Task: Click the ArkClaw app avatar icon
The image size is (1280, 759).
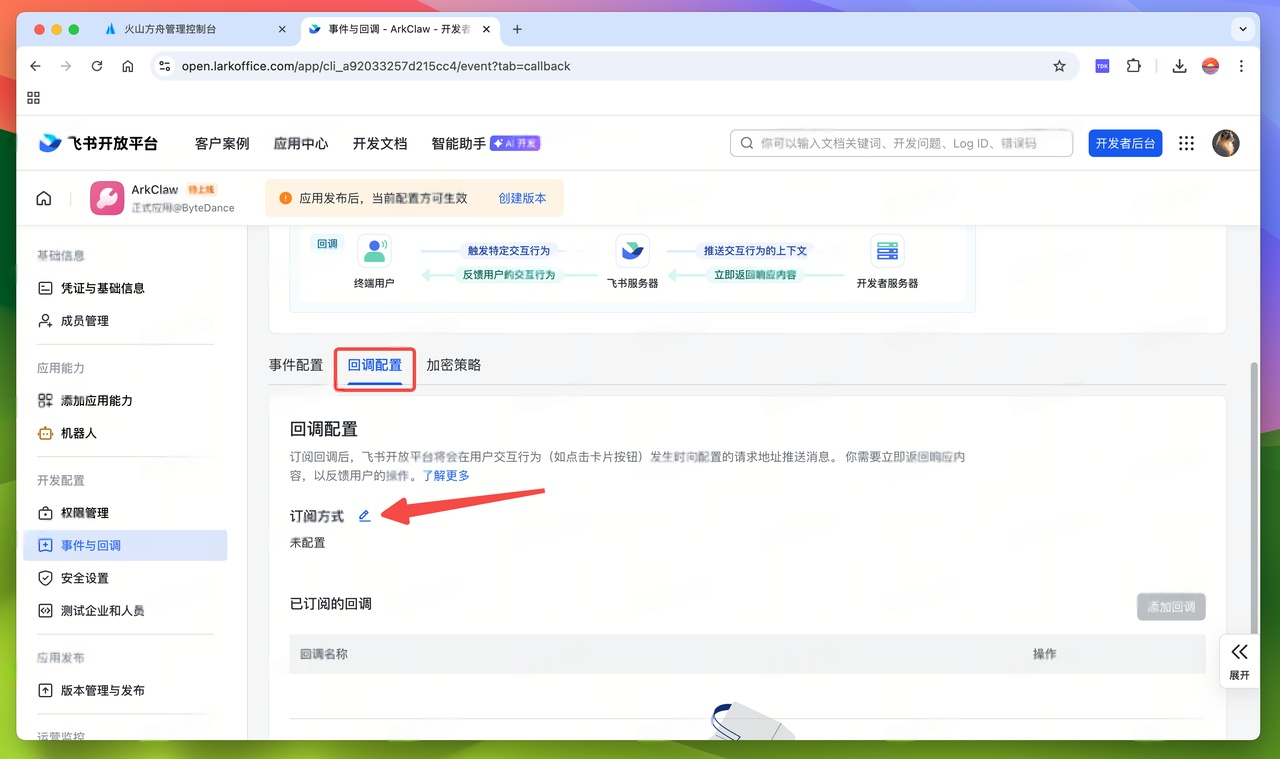Action: click(x=106, y=197)
